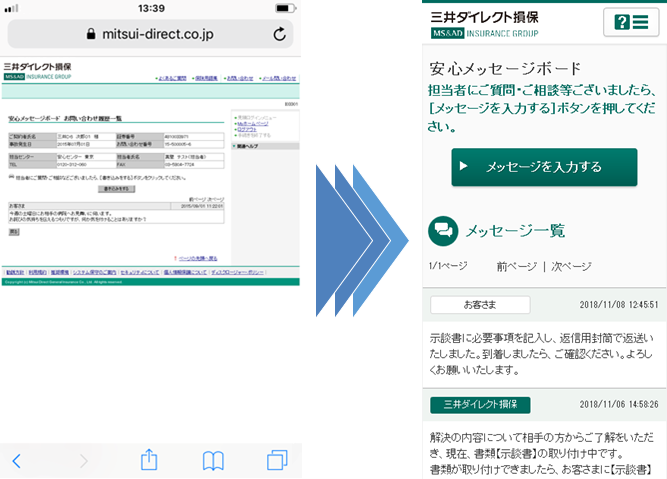Image resolution: width=667 pixels, height=479 pixels.
Task: Tap the battery indicator in status bar
Action: tap(285, 8)
